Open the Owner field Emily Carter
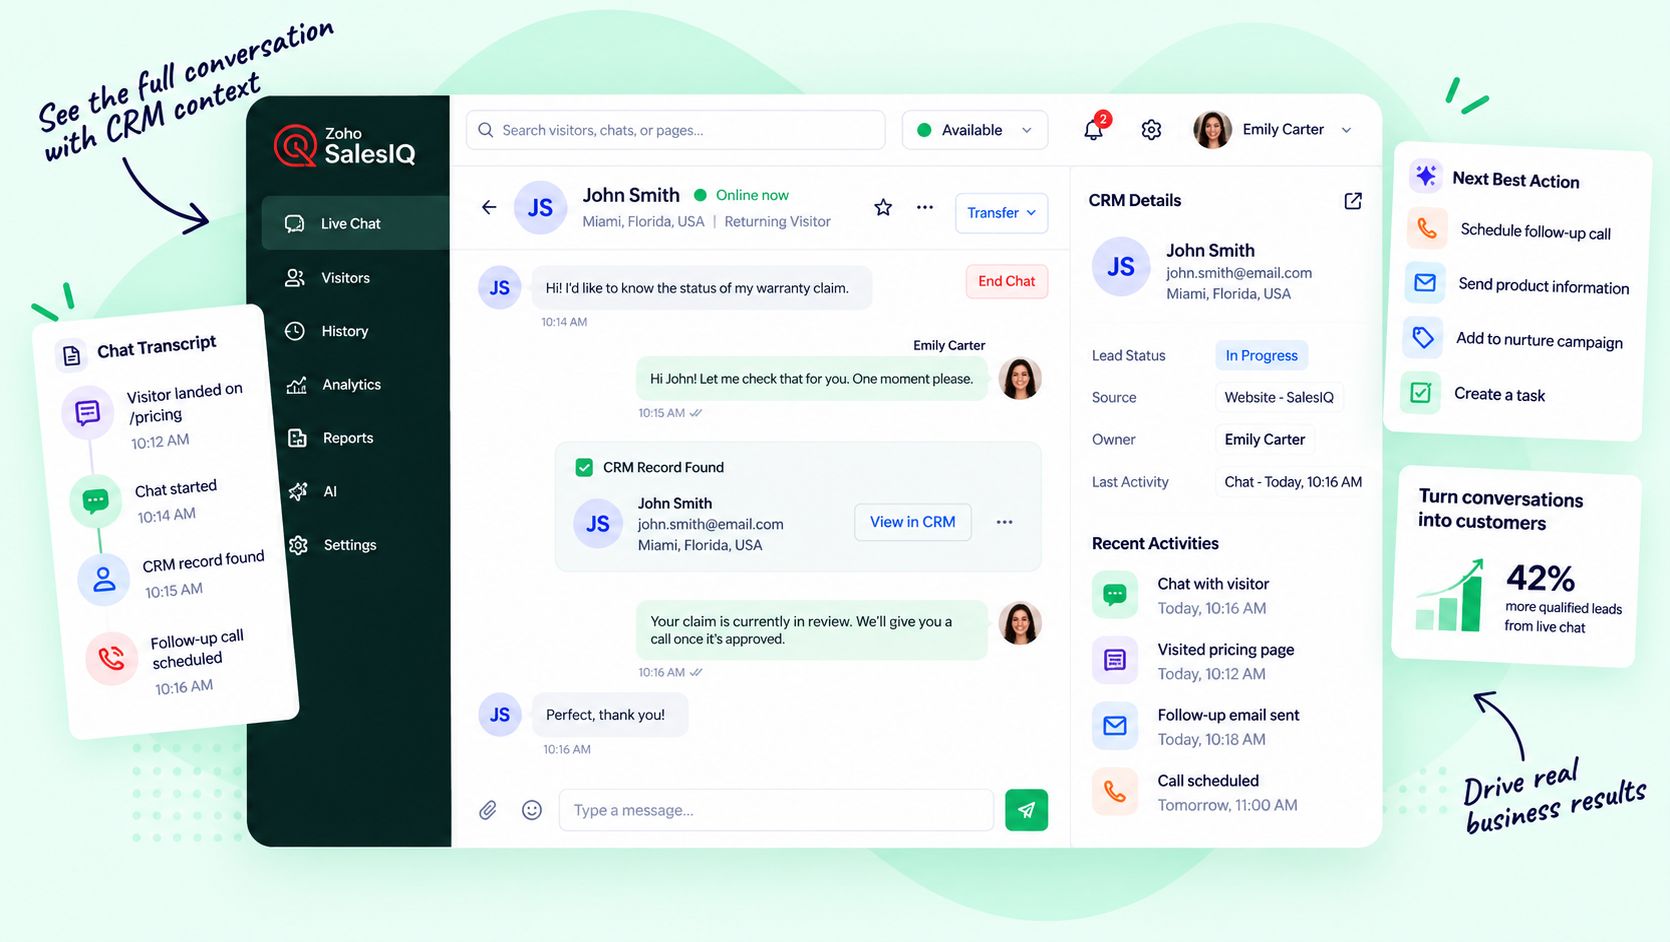The height and width of the screenshot is (942, 1670). (1265, 439)
